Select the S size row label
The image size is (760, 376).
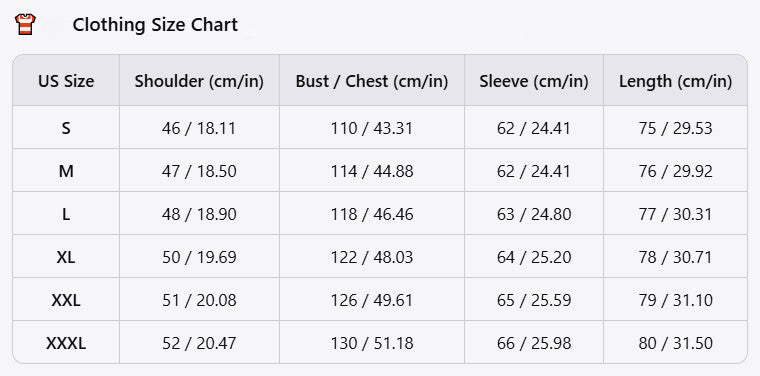(66, 128)
